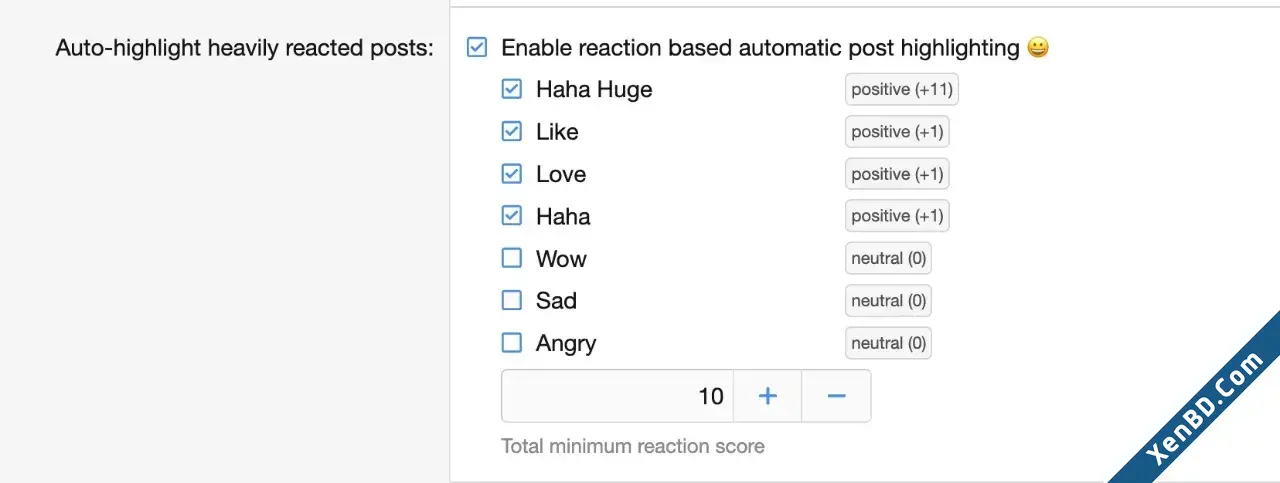The image size is (1280, 483).
Task: Enable the Angry reaction checkbox
Action: (511, 343)
